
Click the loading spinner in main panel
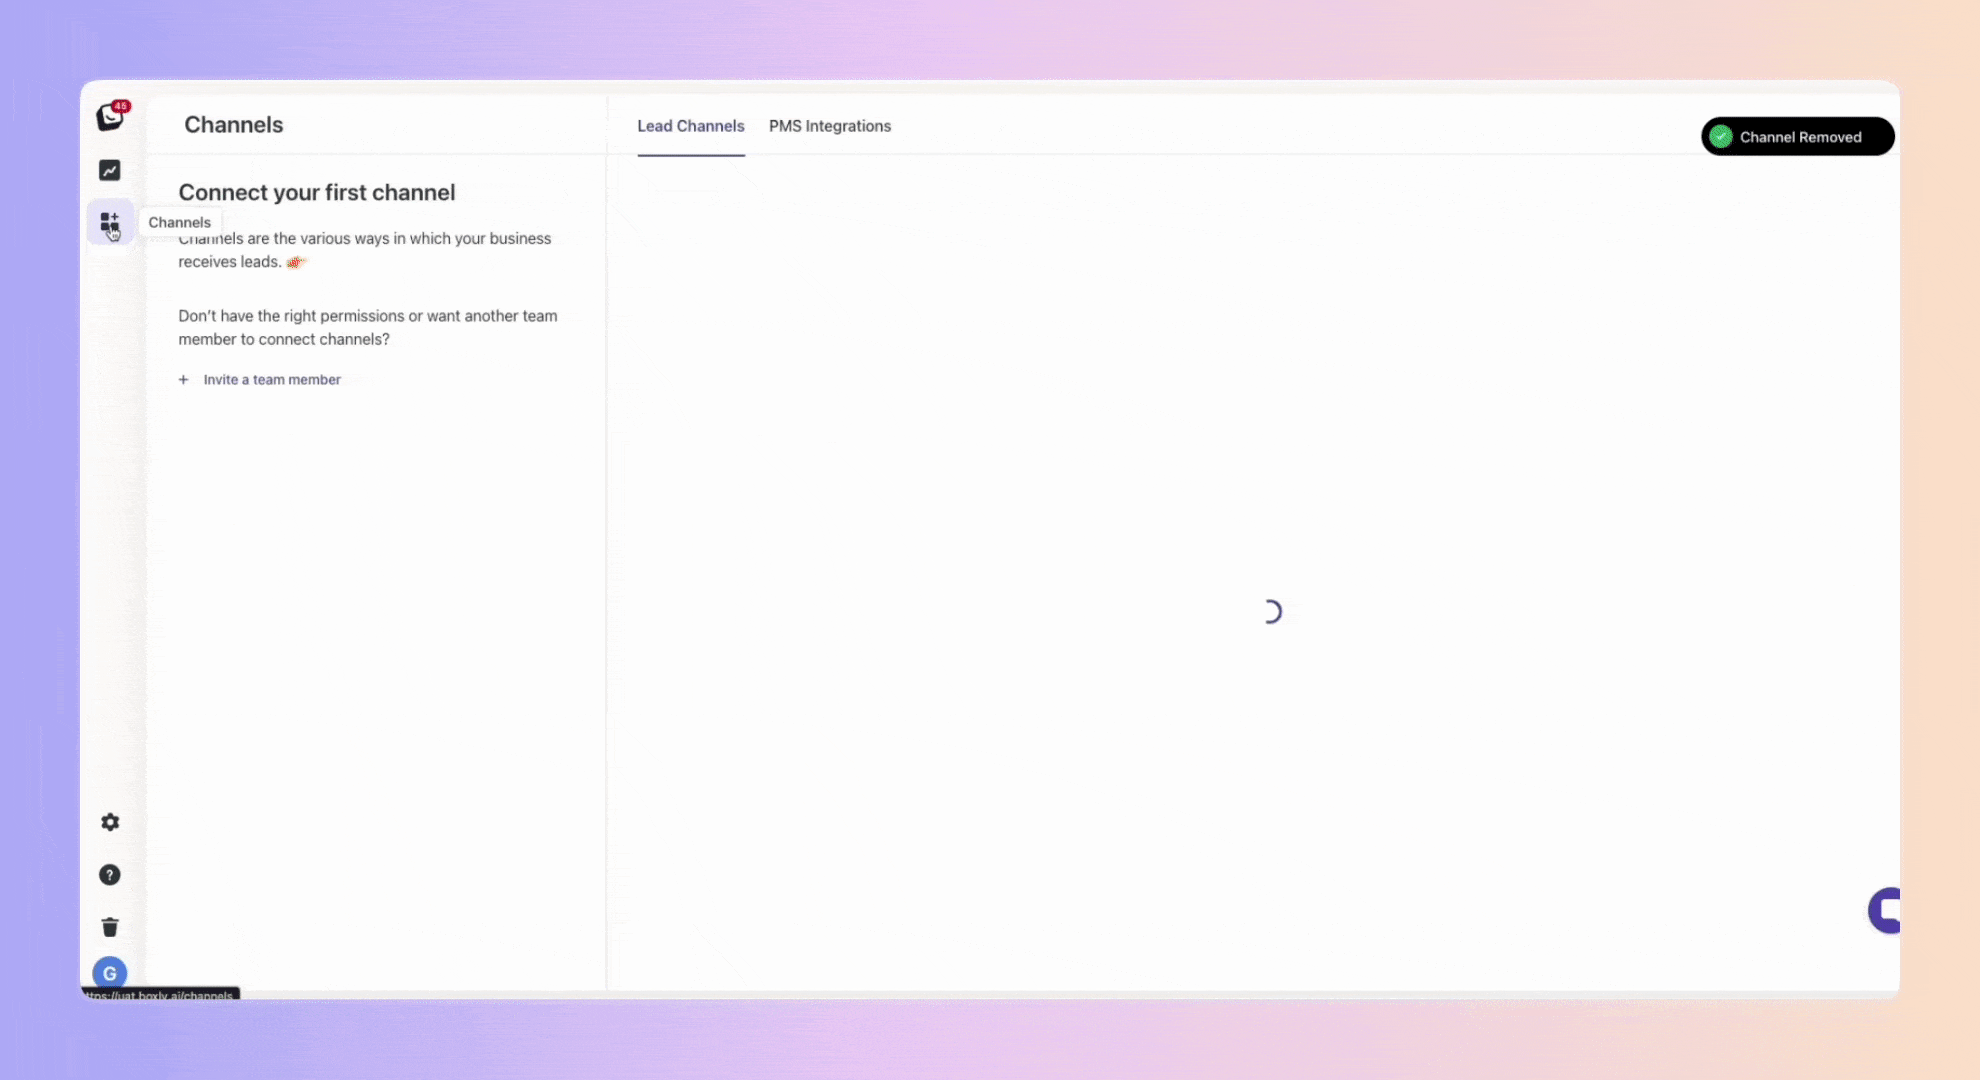[1270, 611]
